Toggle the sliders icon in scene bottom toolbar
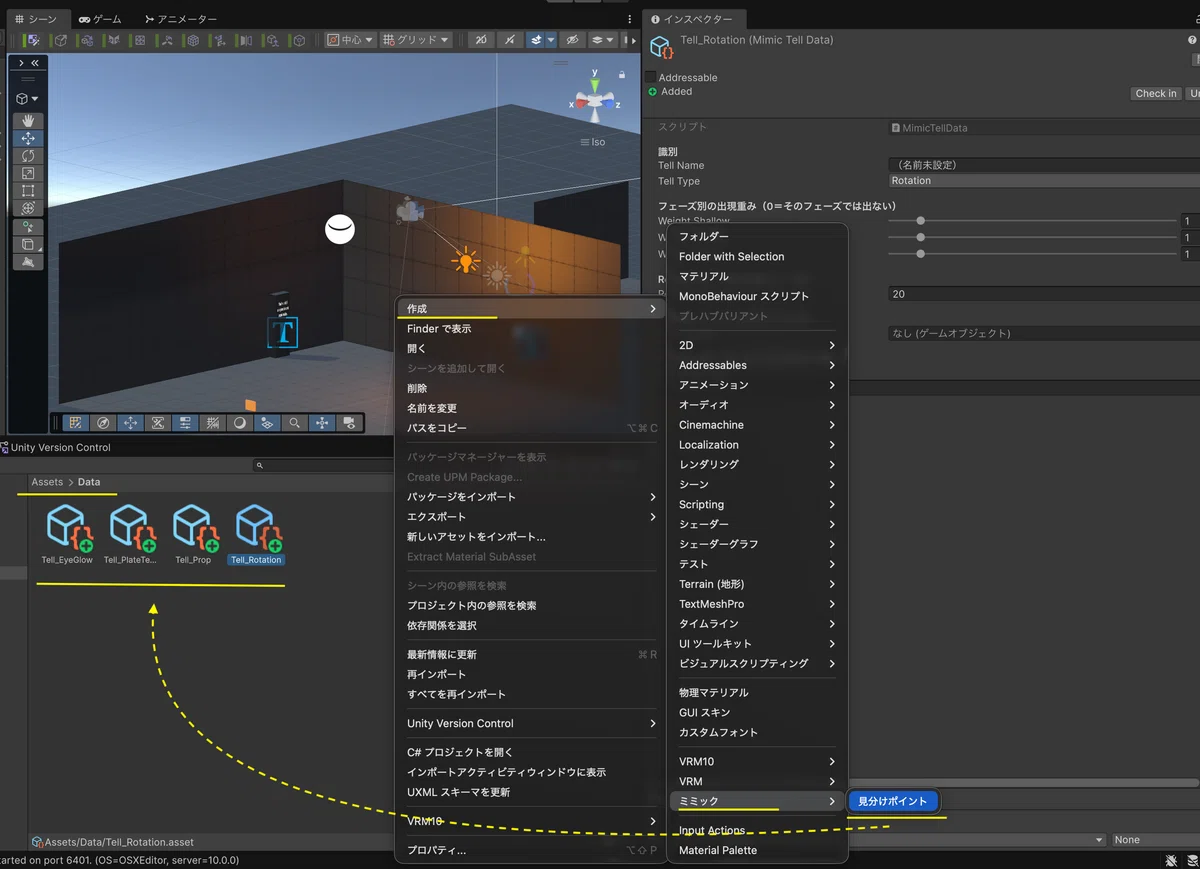This screenshot has height=869, width=1200. pyautogui.click(x=185, y=423)
